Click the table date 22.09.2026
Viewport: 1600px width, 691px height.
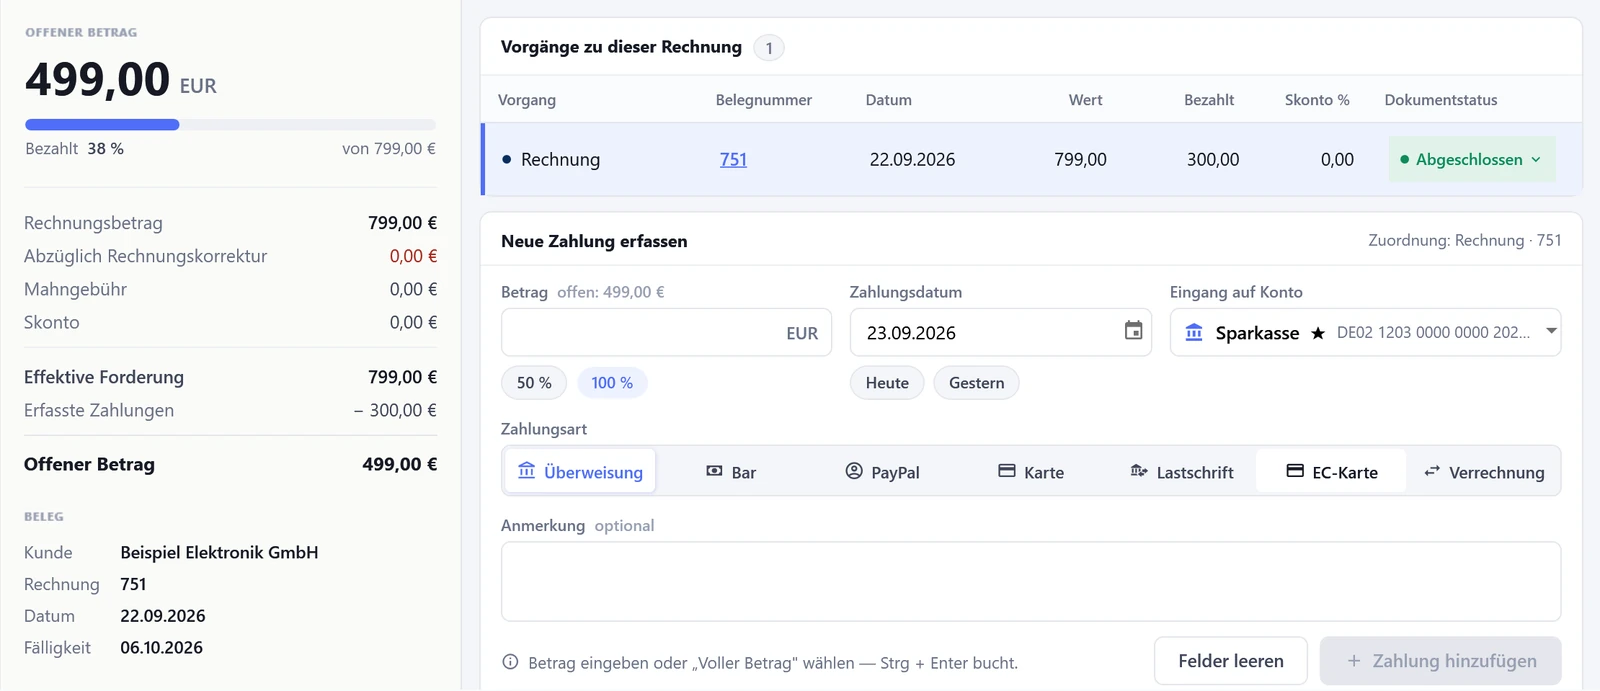point(912,159)
